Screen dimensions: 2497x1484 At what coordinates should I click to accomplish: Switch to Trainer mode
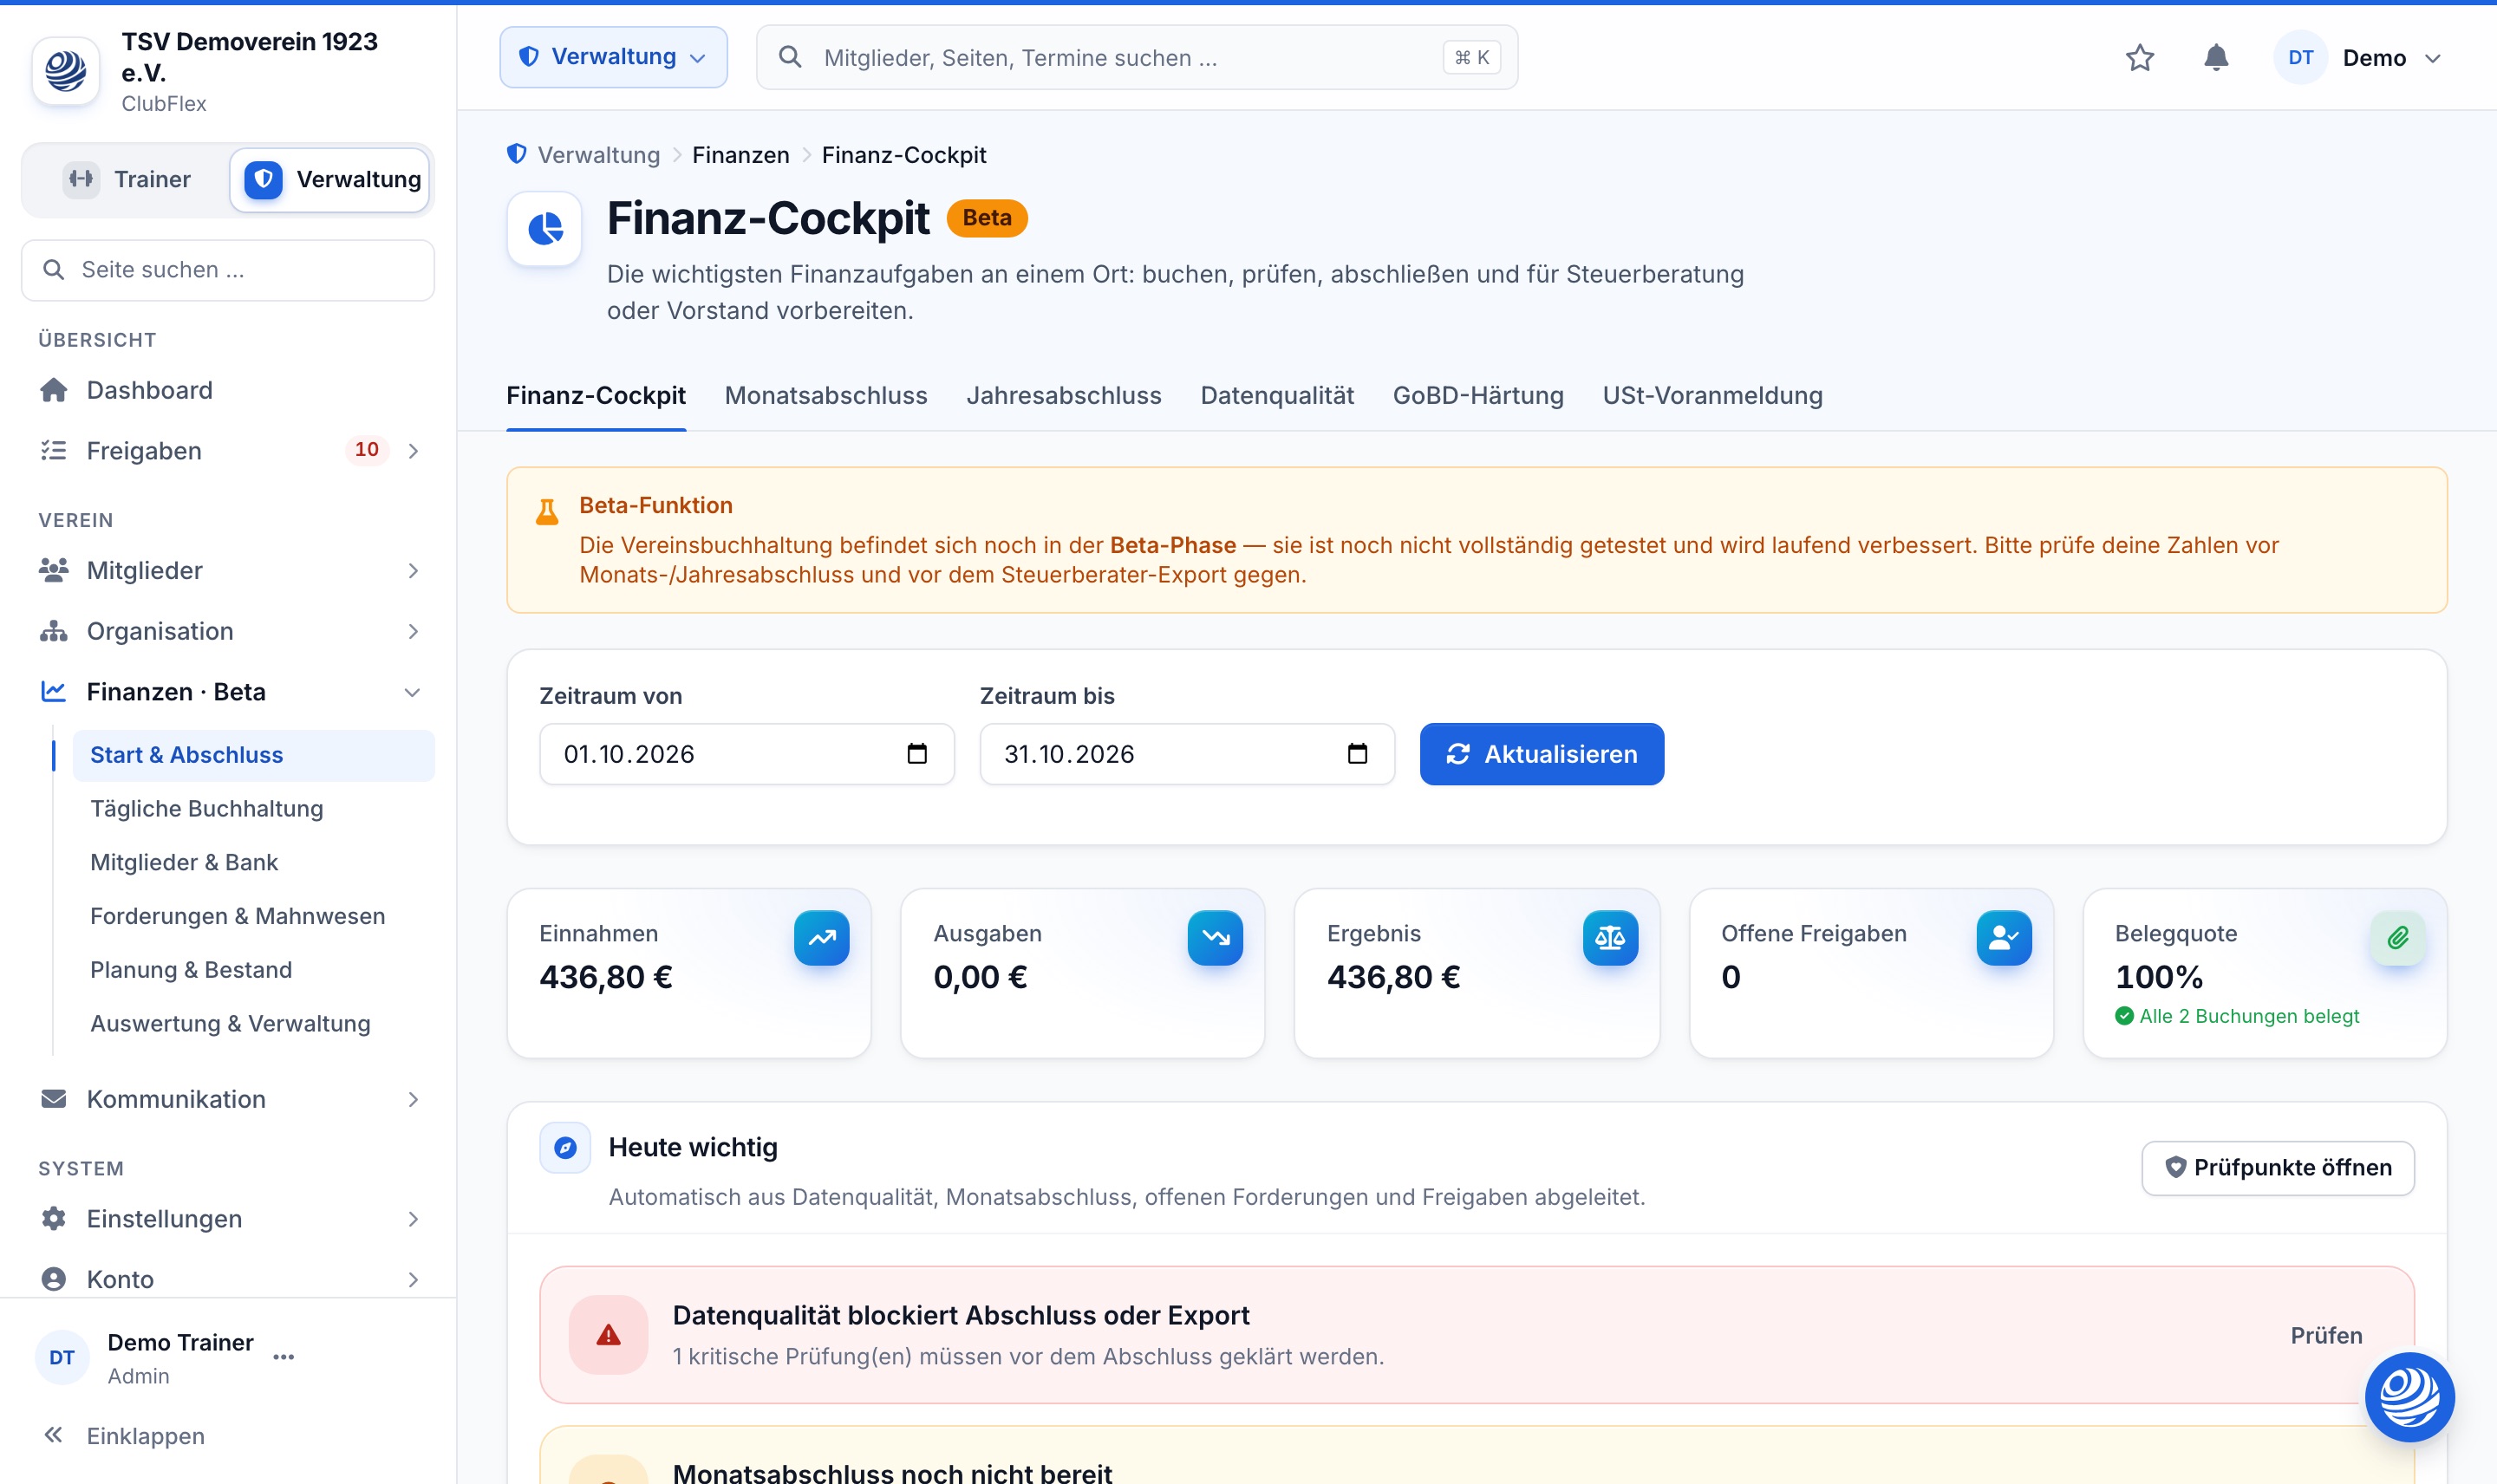[127, 179]
